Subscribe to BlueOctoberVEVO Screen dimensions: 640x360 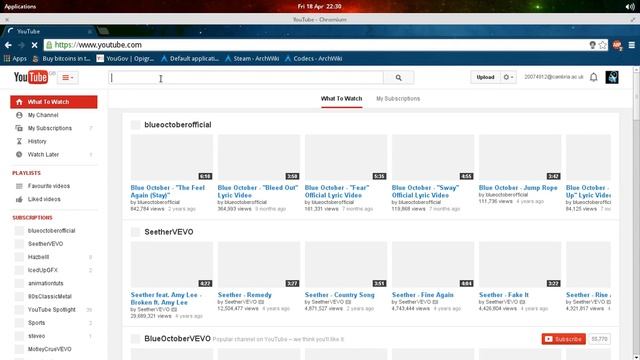564,339
